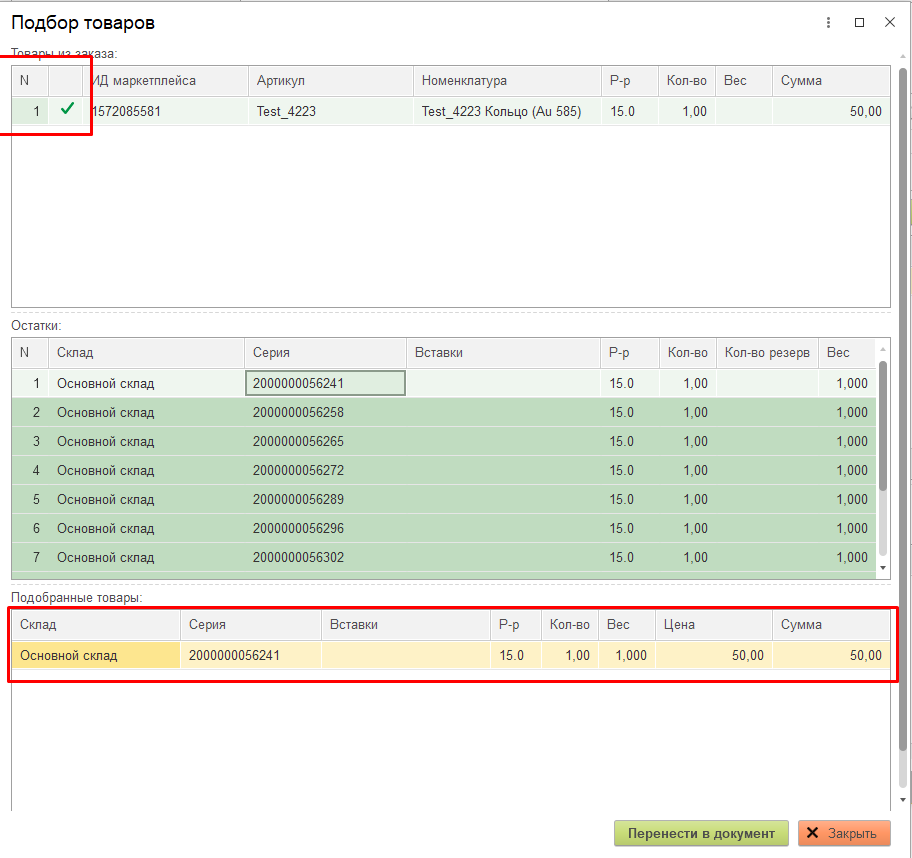Click series field 2000000056241 in Остатки

point(326,383)
